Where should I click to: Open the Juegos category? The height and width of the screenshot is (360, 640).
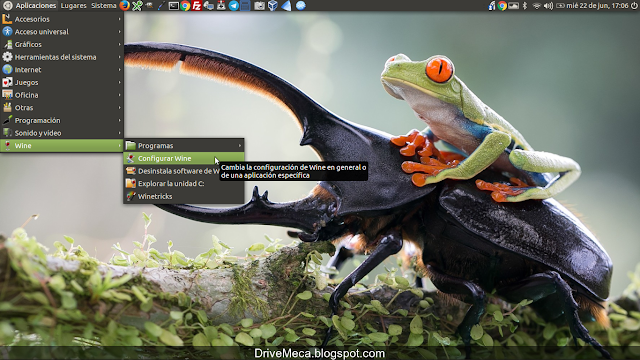62,82
